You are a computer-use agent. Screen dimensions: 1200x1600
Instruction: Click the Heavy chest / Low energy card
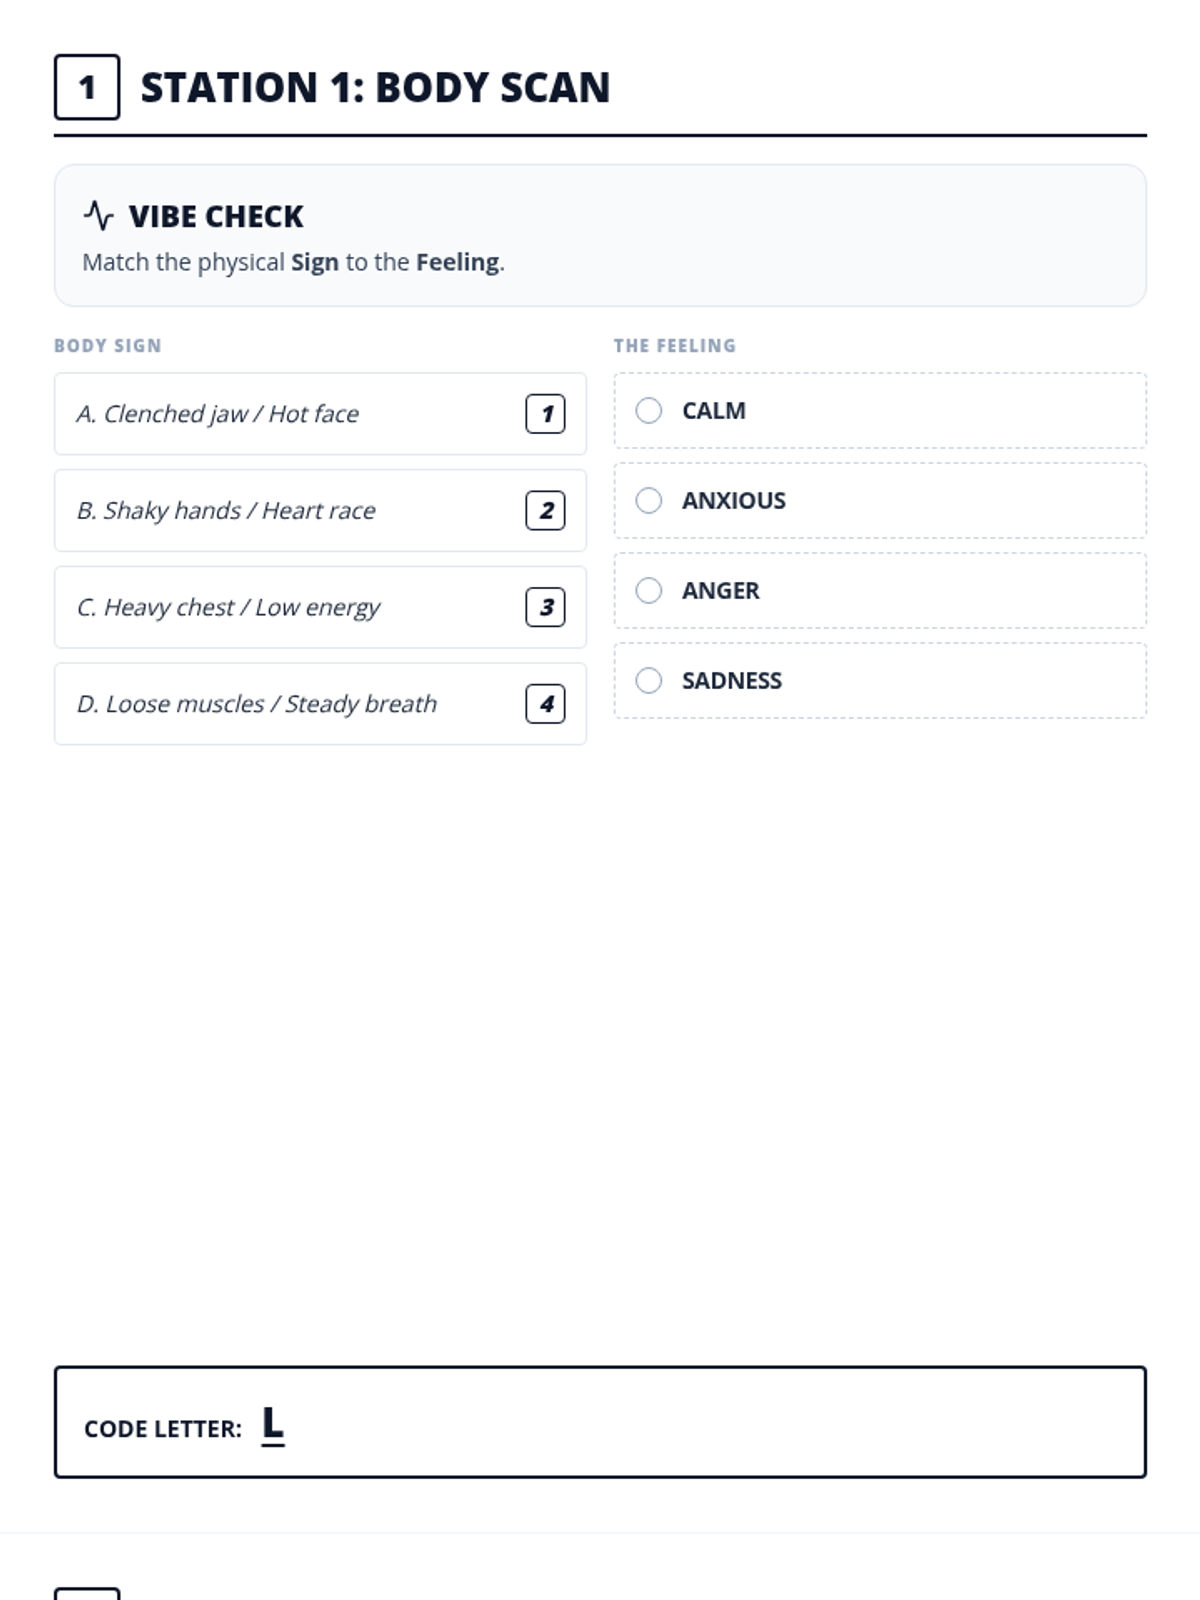click(x=290, y=607)
